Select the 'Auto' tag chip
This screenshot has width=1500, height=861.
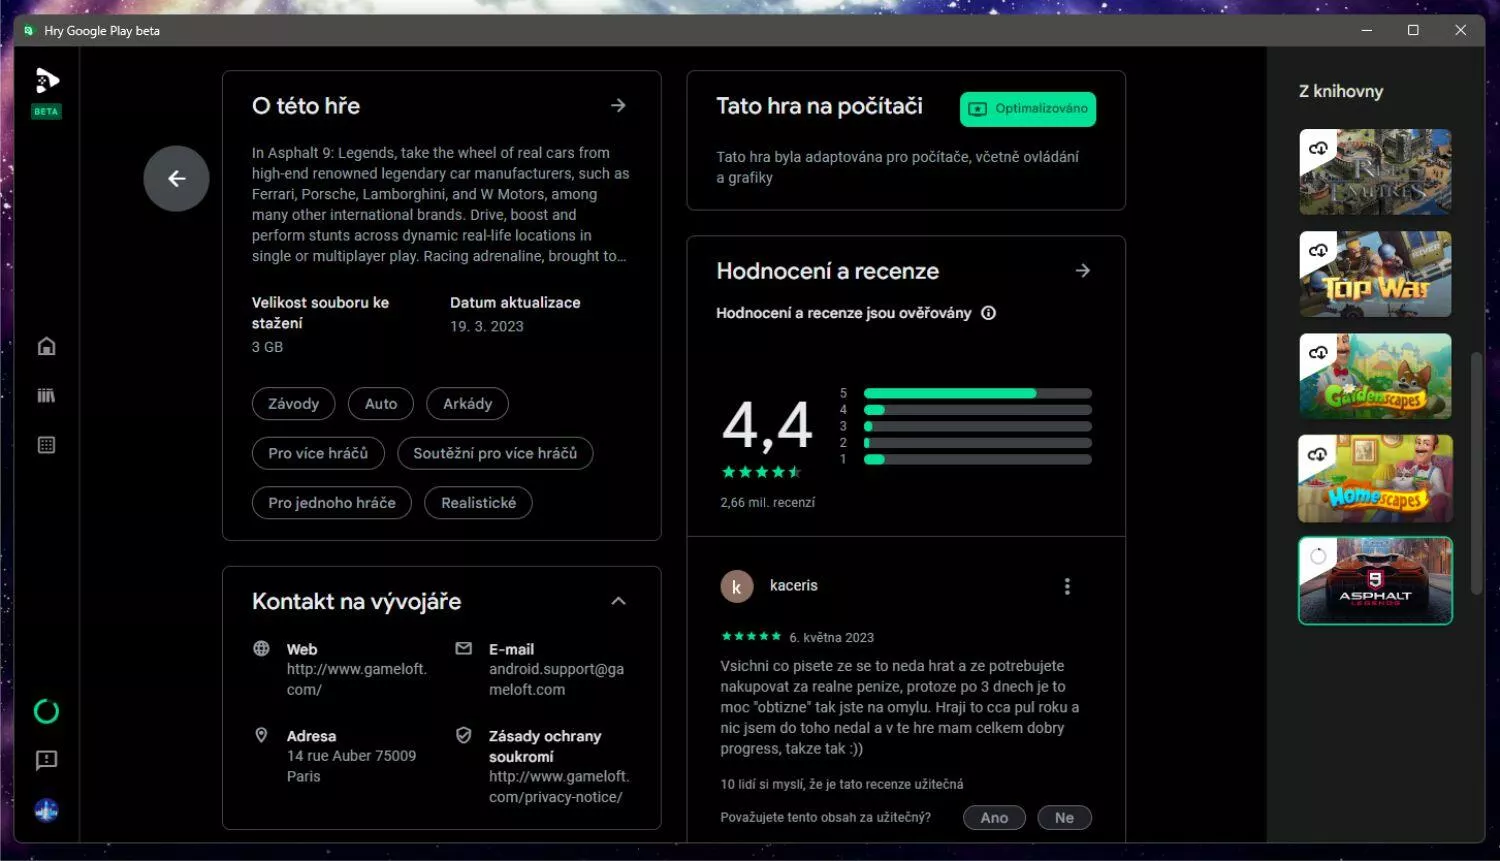(381, 404)
